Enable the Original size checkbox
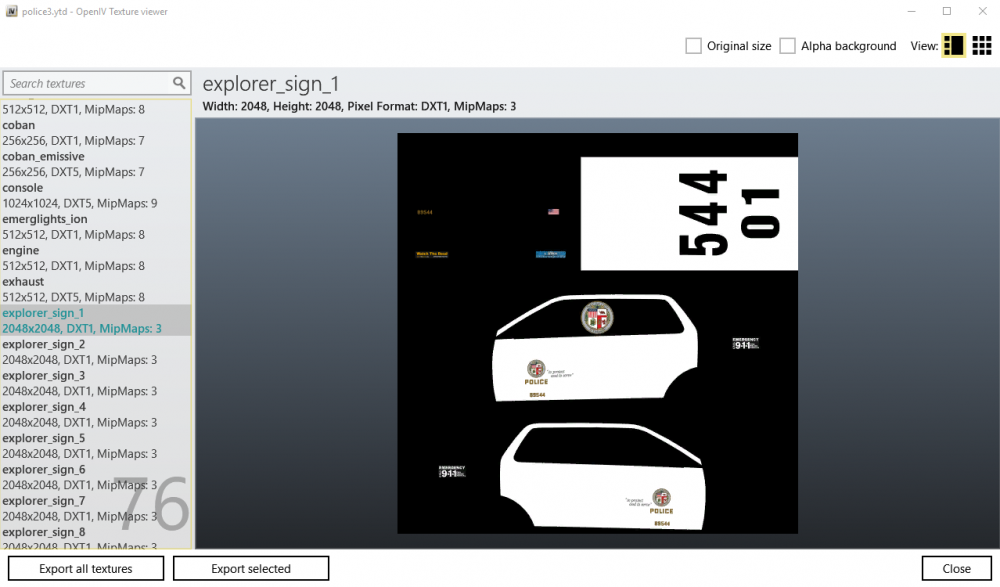The height and width of the screenshot is (587, 1000). coord(694,45)
